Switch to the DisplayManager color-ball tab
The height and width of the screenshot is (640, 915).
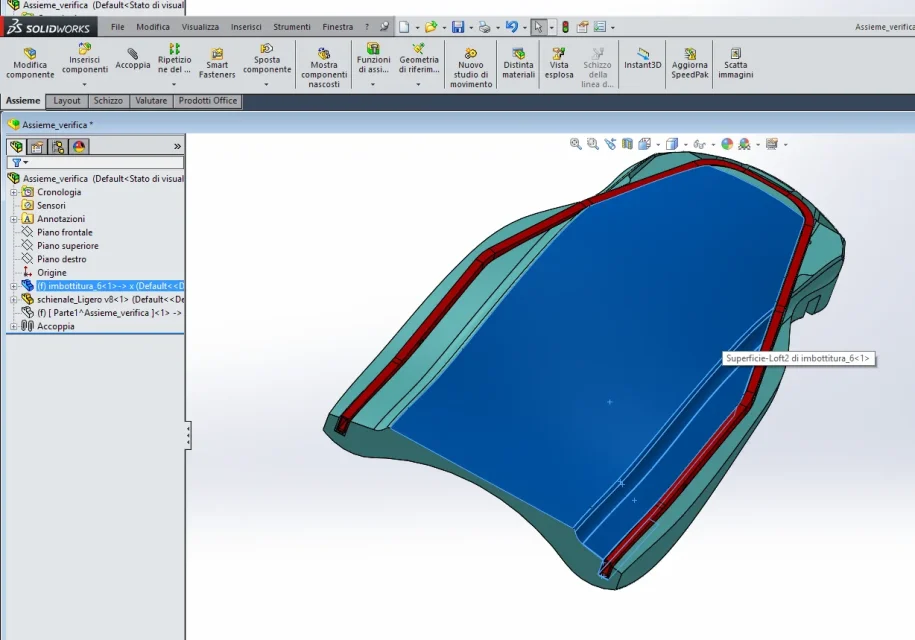(x=79, y=146)
